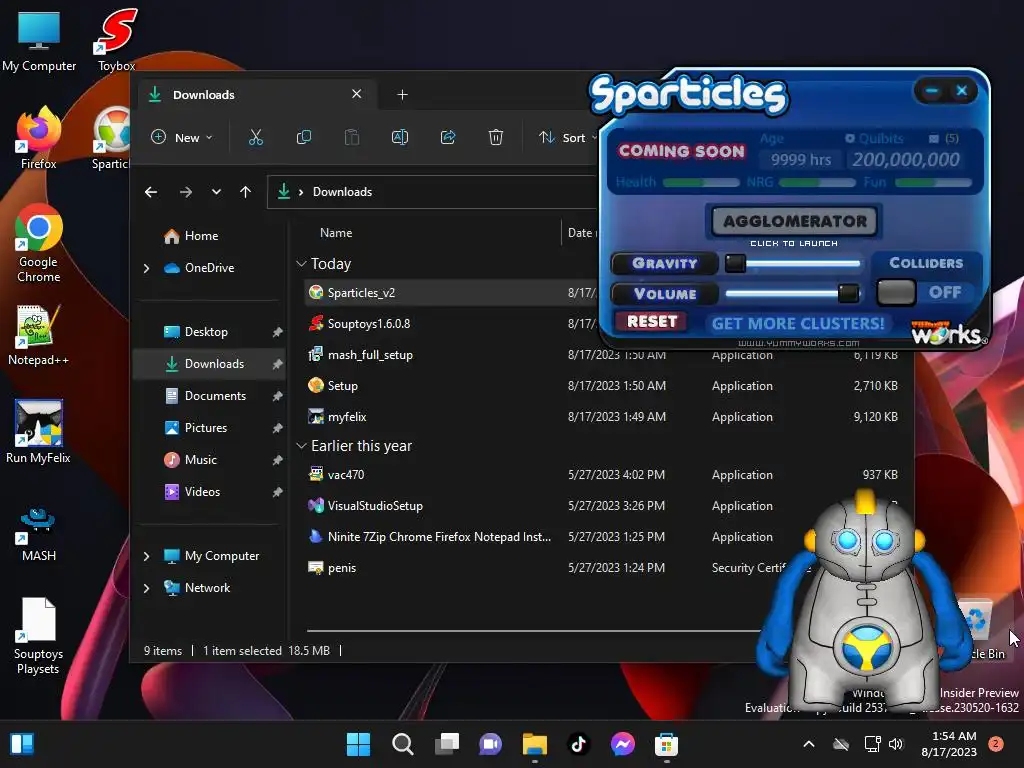Open Microsoft Store from taskbar
This screenshot has width=1024, height=768.
666,744
